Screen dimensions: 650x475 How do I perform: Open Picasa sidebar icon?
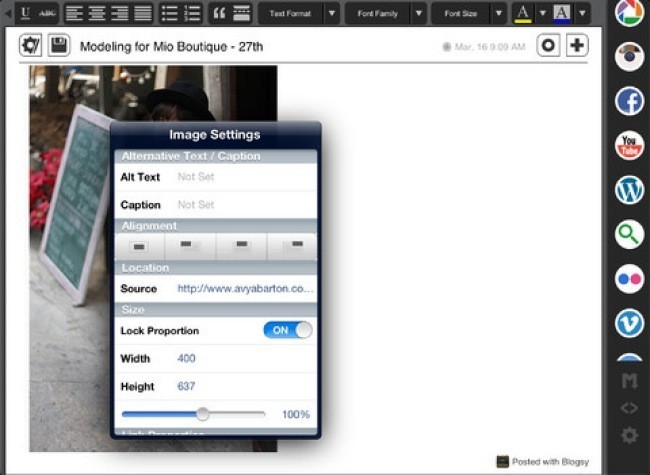[x=629, y=12]
